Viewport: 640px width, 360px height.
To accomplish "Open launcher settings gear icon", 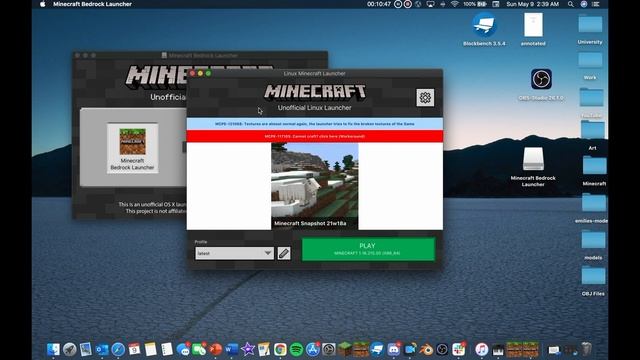I will click(x=425, y=98).
